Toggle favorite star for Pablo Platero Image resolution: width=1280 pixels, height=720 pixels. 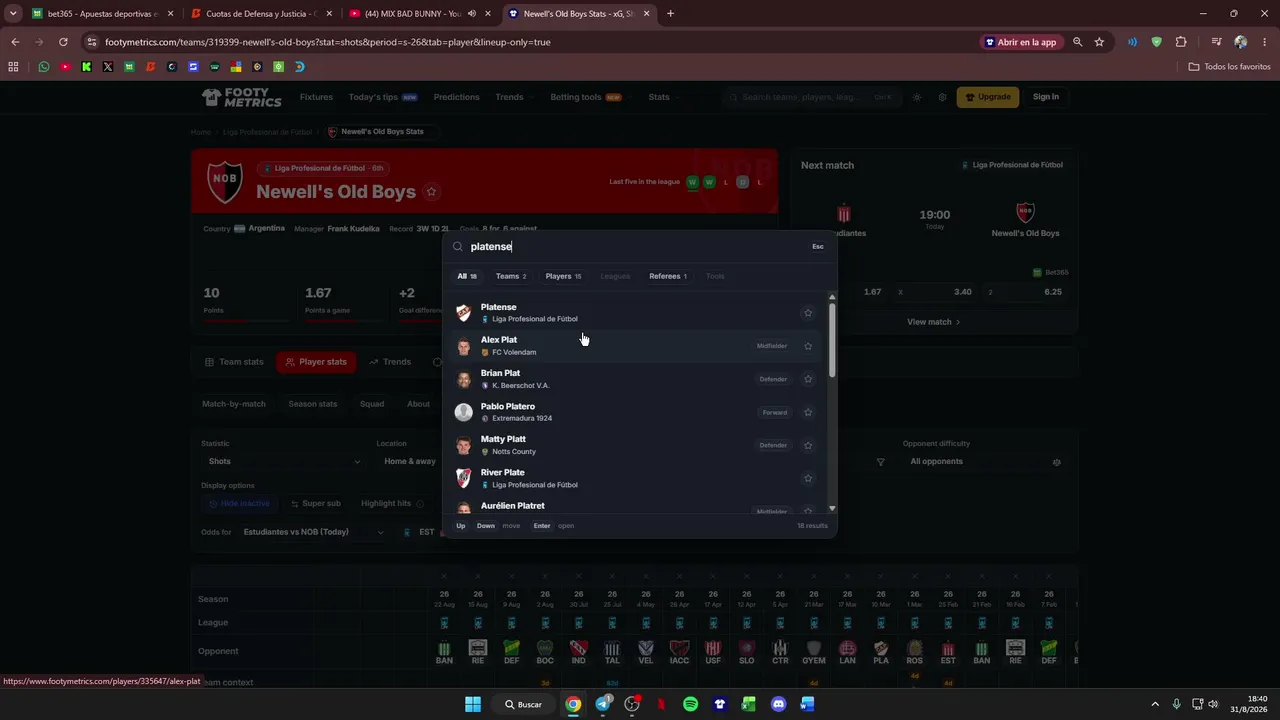click(x=808, y=412)
